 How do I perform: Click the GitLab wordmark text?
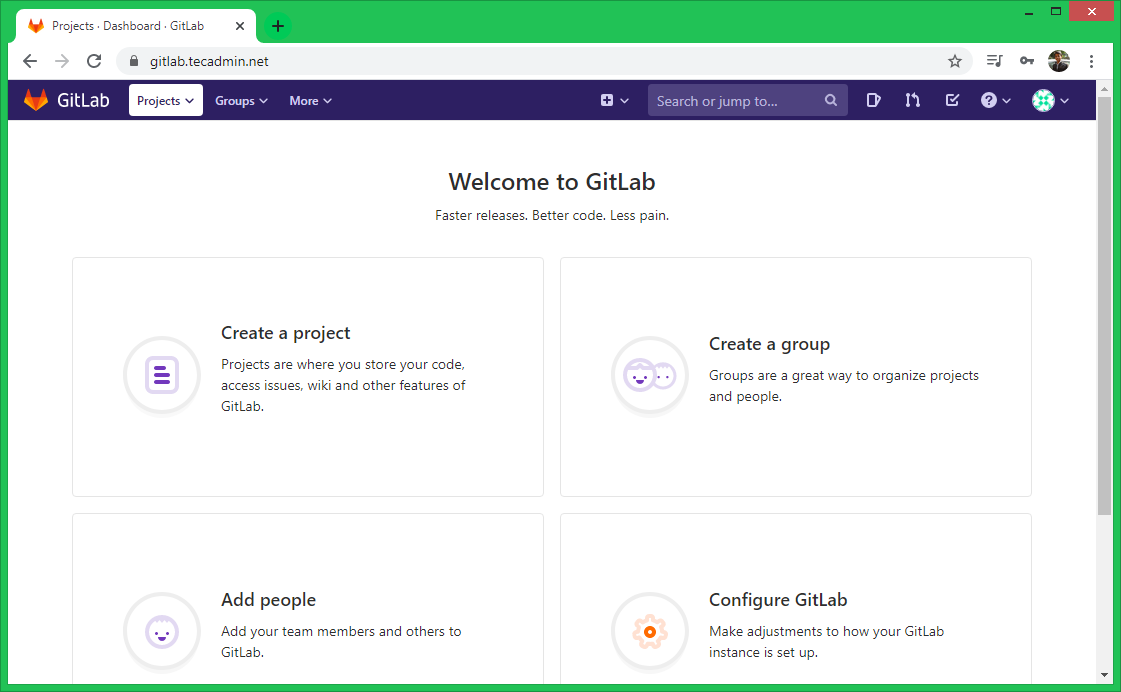(x=83, y=101)
